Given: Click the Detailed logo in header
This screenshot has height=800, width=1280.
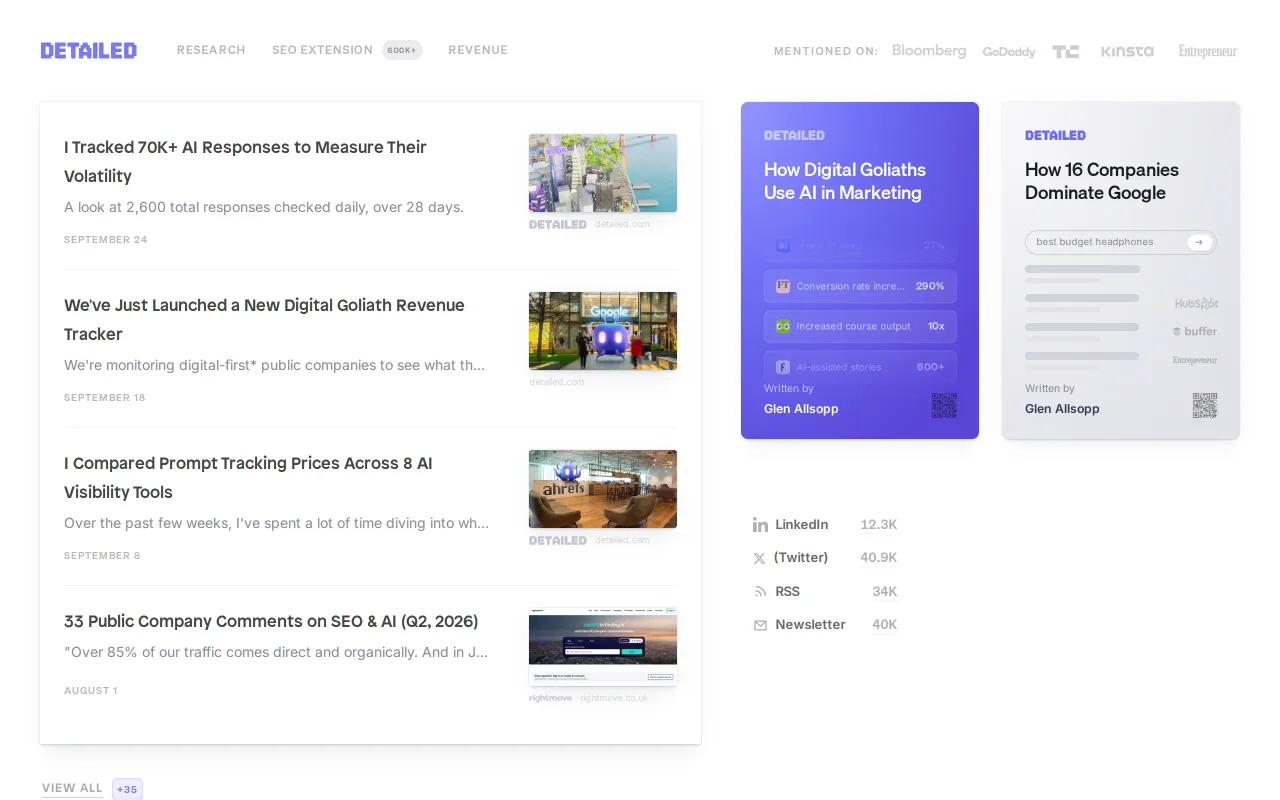Looking at the screenshot, I should 88,50.
